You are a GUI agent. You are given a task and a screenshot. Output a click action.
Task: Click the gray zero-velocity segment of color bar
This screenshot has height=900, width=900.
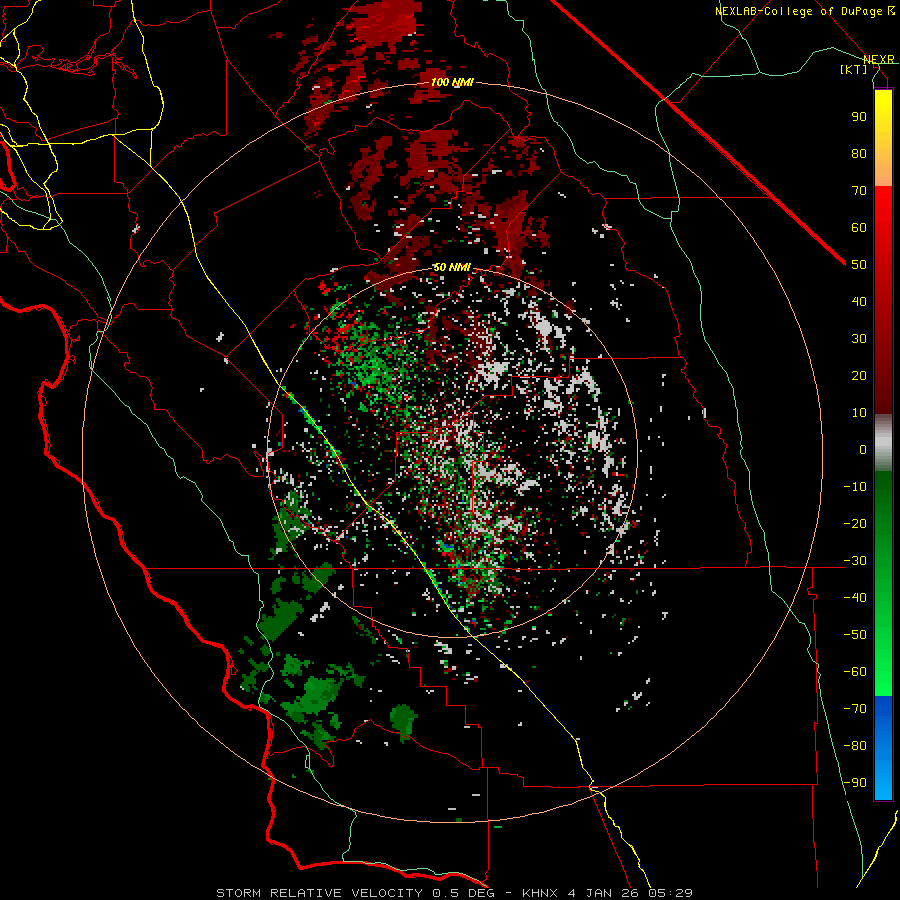point(883,443)
